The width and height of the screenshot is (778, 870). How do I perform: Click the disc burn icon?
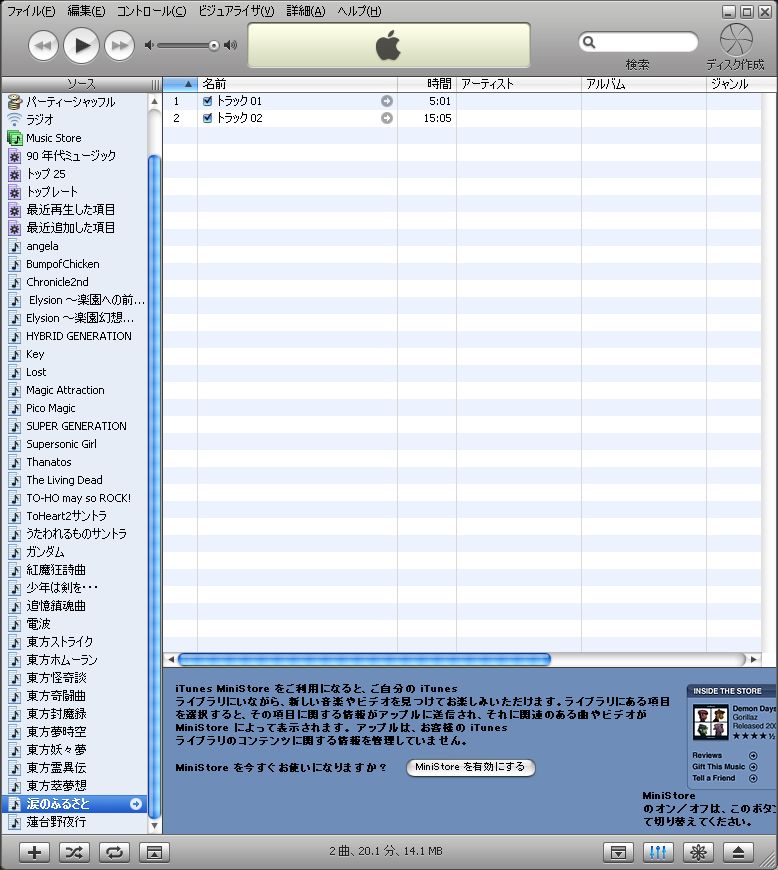coord(736,39)
